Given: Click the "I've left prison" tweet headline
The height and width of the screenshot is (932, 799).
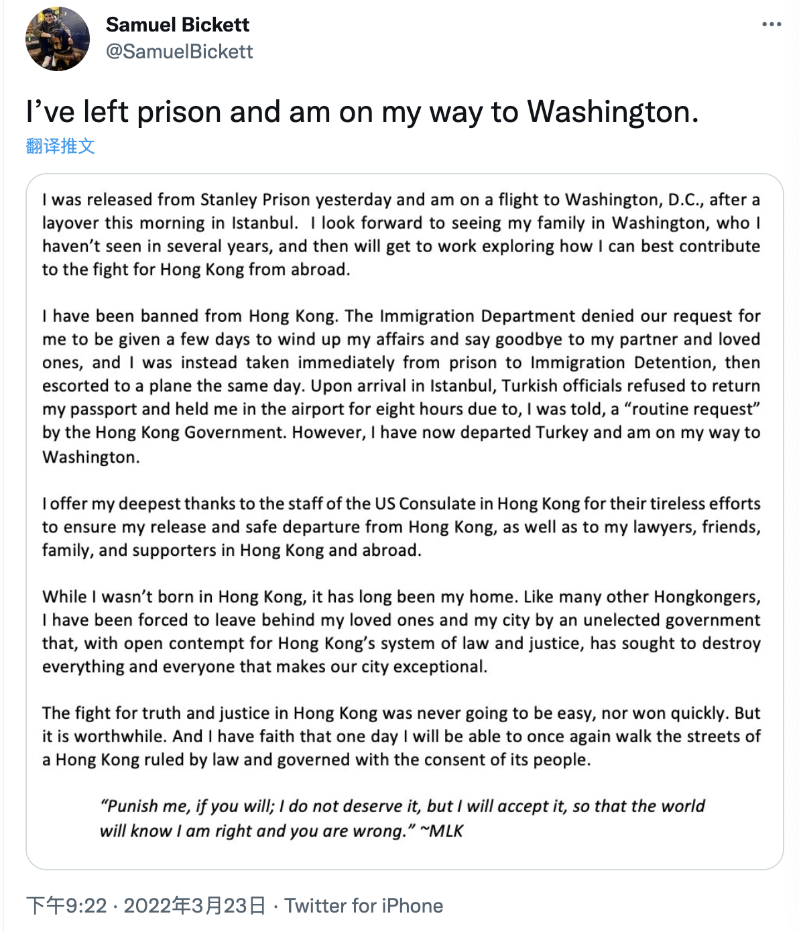Looking at the screenshot, I should [362, 111].
